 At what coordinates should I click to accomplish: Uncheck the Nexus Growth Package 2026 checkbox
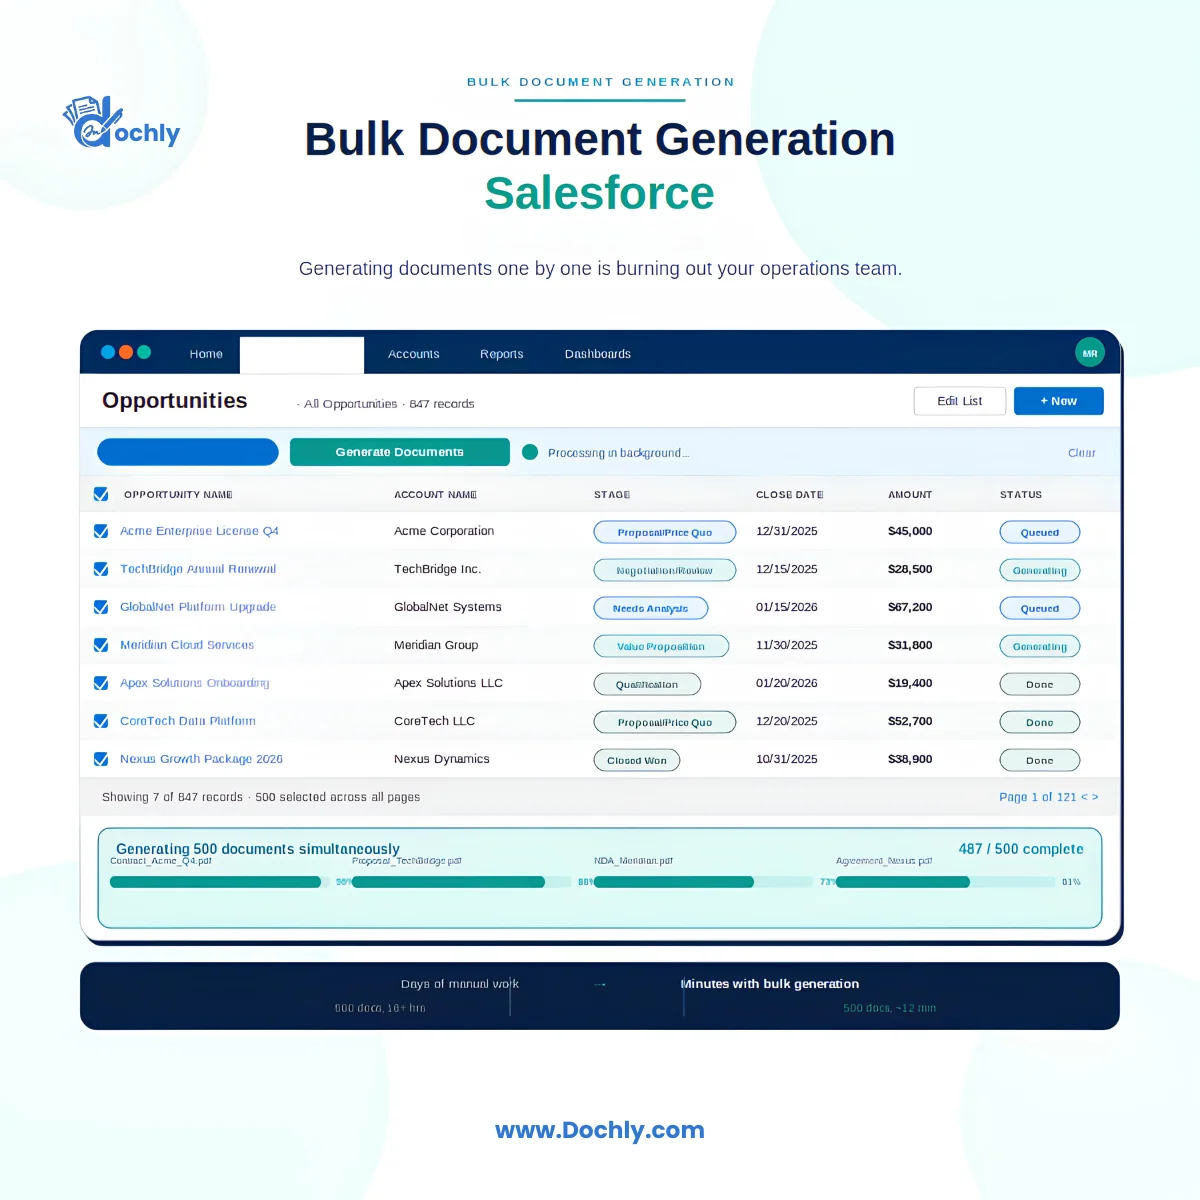(x=101, y=759)
